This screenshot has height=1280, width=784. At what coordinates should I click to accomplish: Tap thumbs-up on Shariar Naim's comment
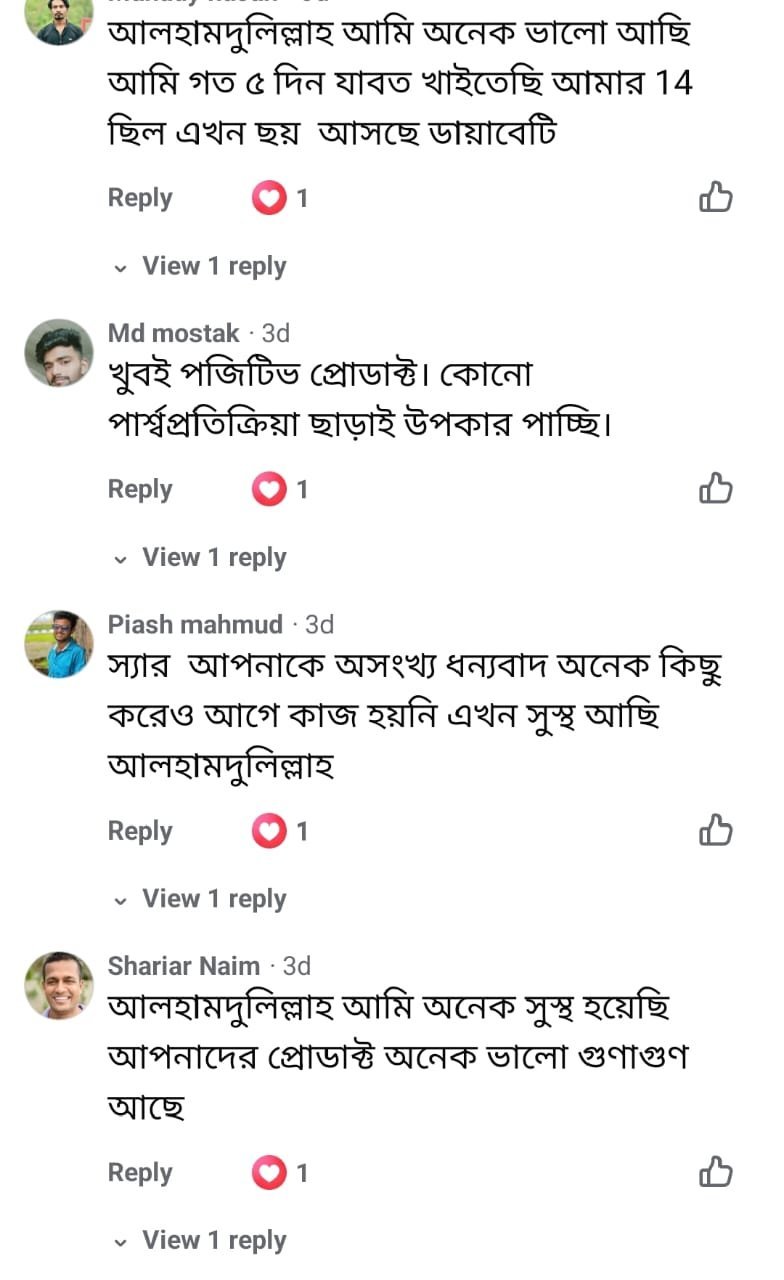(x=716, y=1172)
